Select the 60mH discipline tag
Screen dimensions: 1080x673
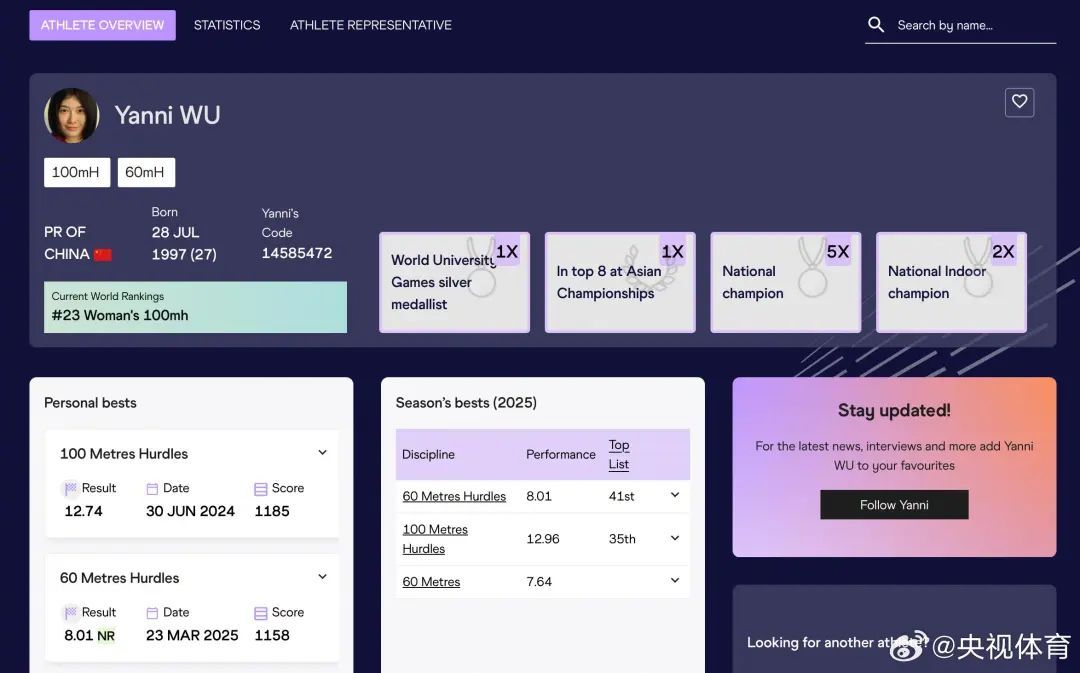coord(145,172)
